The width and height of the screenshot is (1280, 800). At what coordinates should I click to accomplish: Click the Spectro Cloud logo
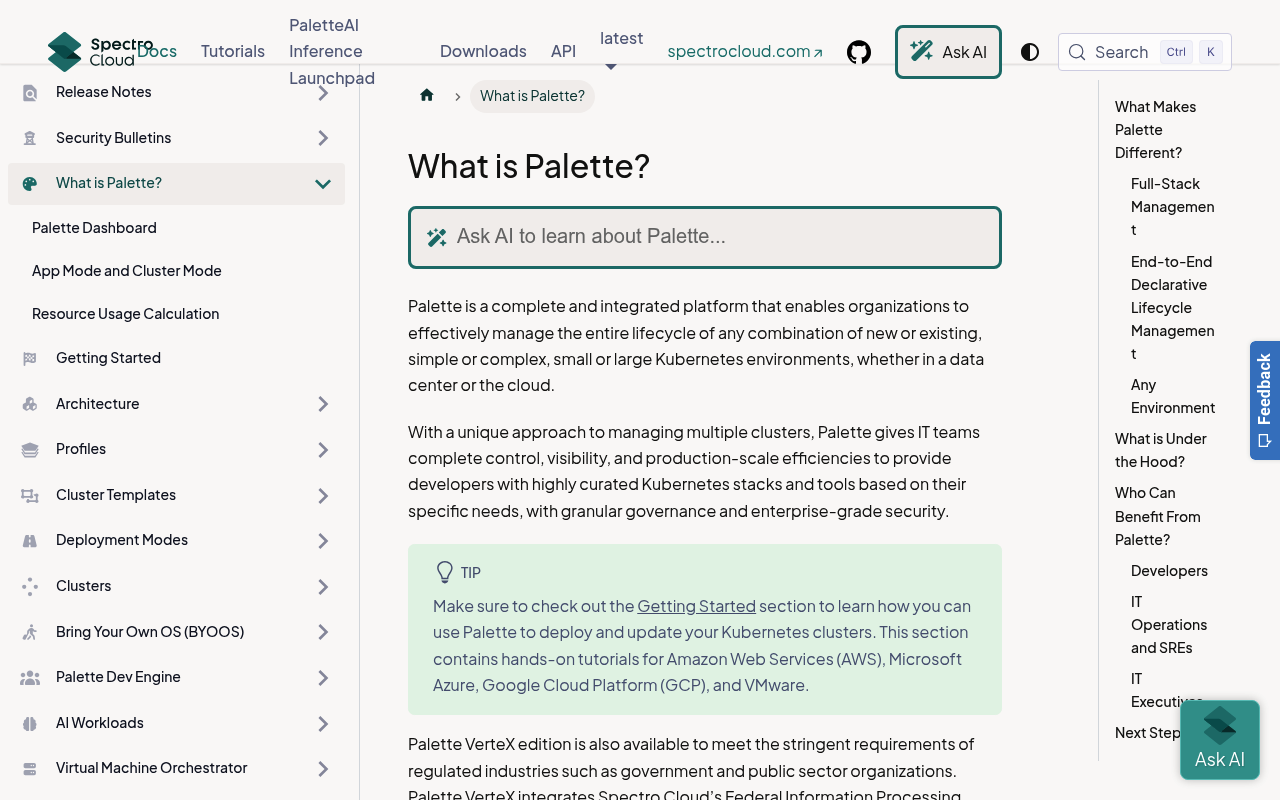pyautogui.click(x=100, y=52)
